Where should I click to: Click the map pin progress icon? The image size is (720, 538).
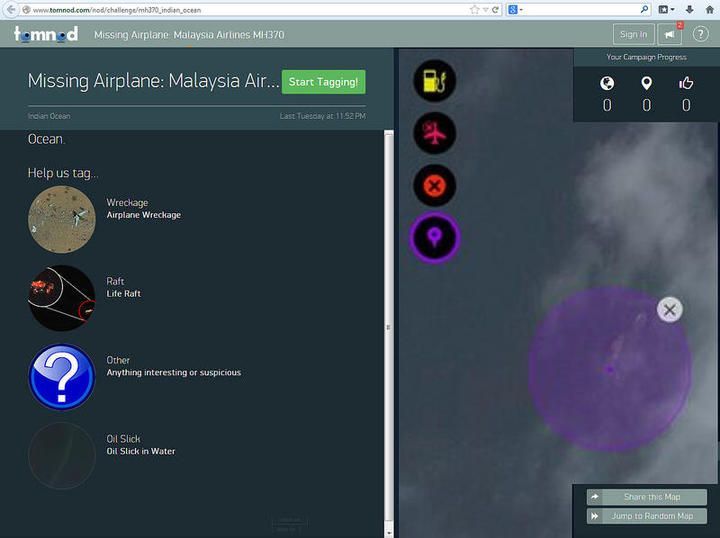[x=646, y=83]
